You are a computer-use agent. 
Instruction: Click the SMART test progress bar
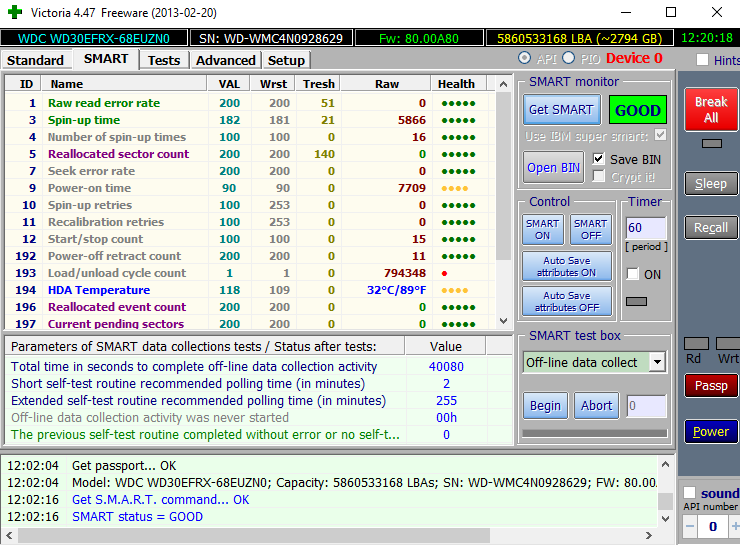[x=595, y=433]
